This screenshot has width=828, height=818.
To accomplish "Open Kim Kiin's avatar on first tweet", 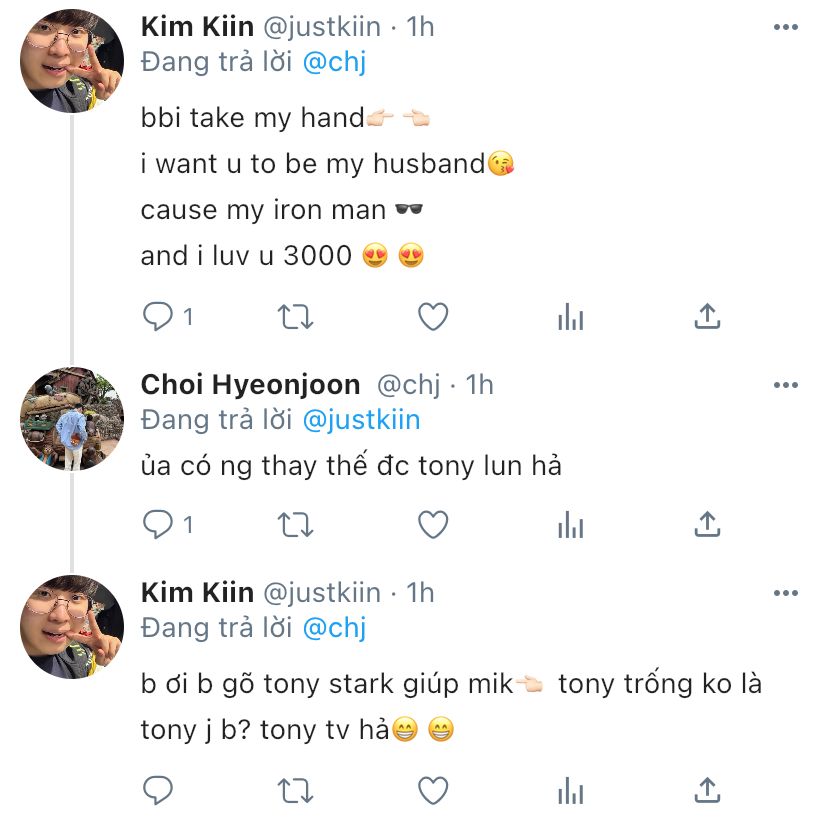I will (71, 62).
